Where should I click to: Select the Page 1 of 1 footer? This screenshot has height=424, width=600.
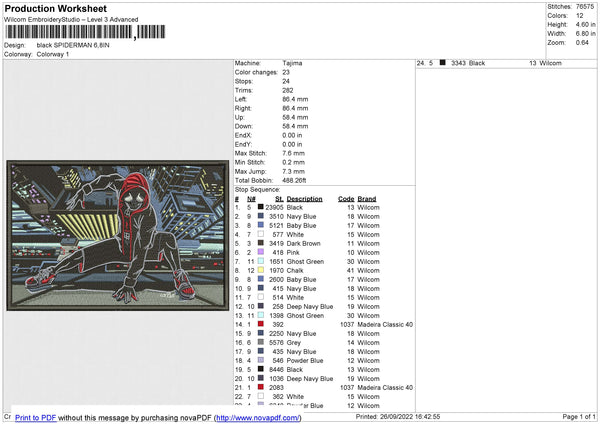tap(579, 417)
